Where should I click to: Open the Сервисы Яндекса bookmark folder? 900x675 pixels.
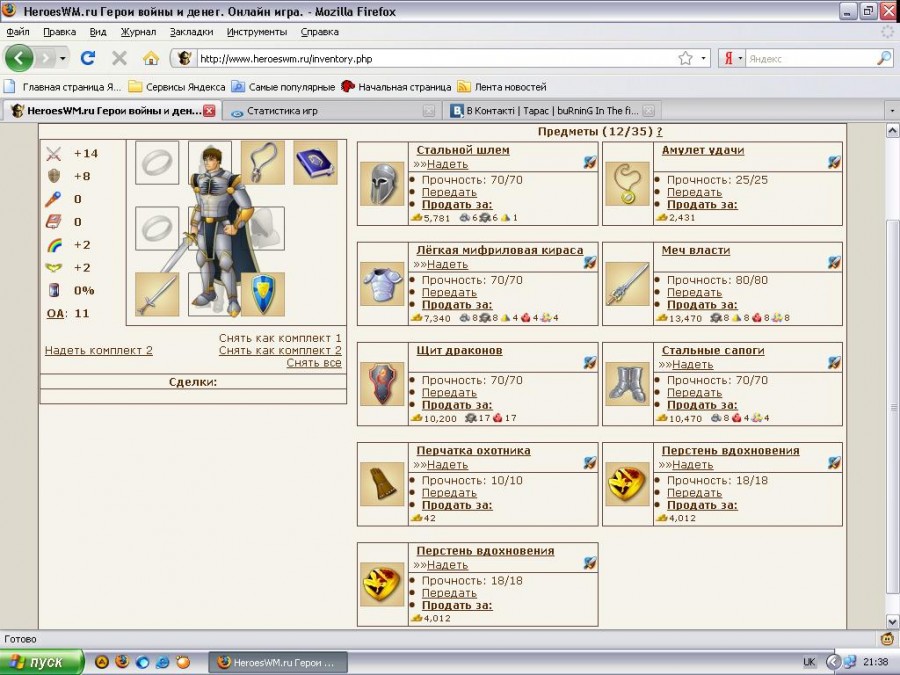[177, 87]
